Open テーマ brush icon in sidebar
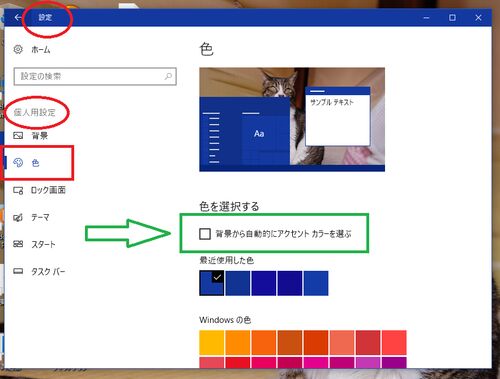This screenshot has width=500, height=379. [x=18, y=218]
